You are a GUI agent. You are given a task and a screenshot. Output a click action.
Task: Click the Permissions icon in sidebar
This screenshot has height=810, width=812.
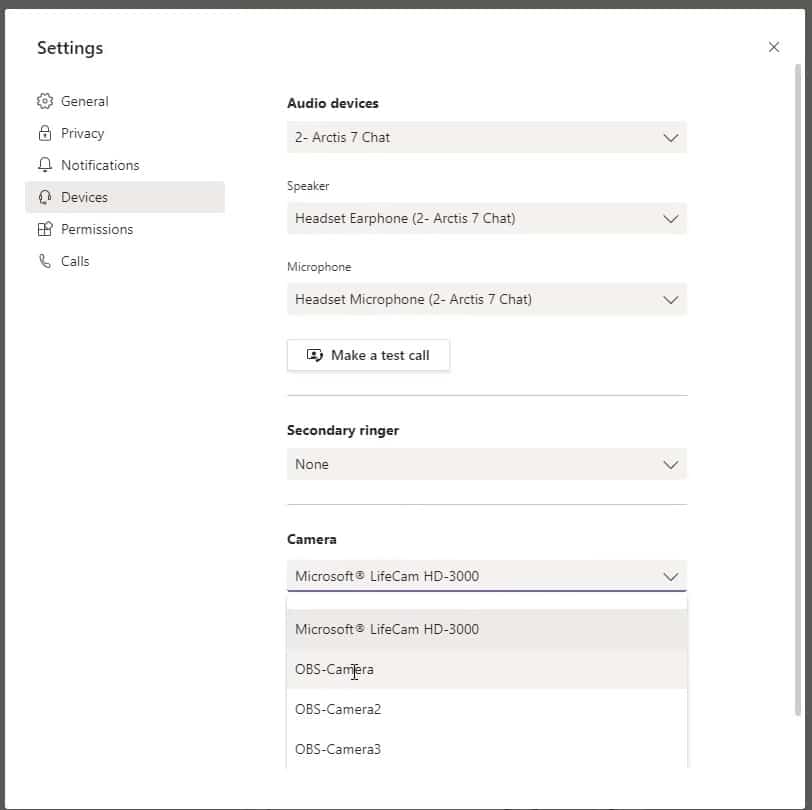[45, 229]
